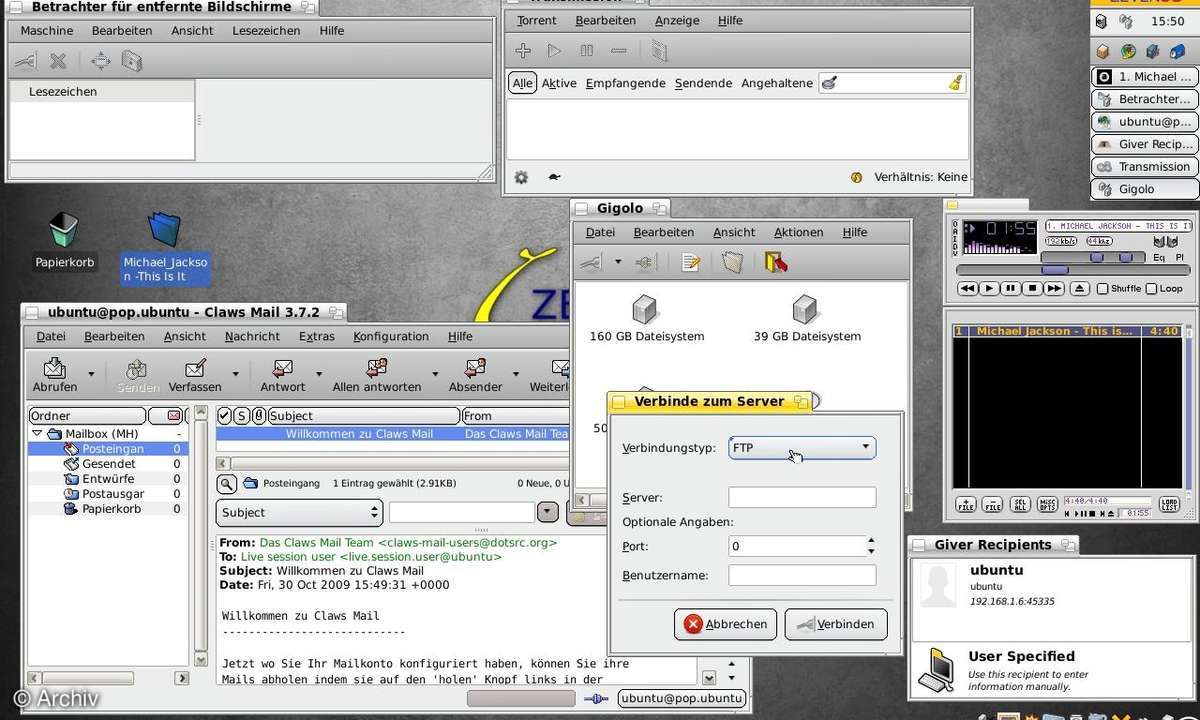Click the Gigolo open folder icon
The height and width of the screenshot is (720, 1200).
coord(733,262)
